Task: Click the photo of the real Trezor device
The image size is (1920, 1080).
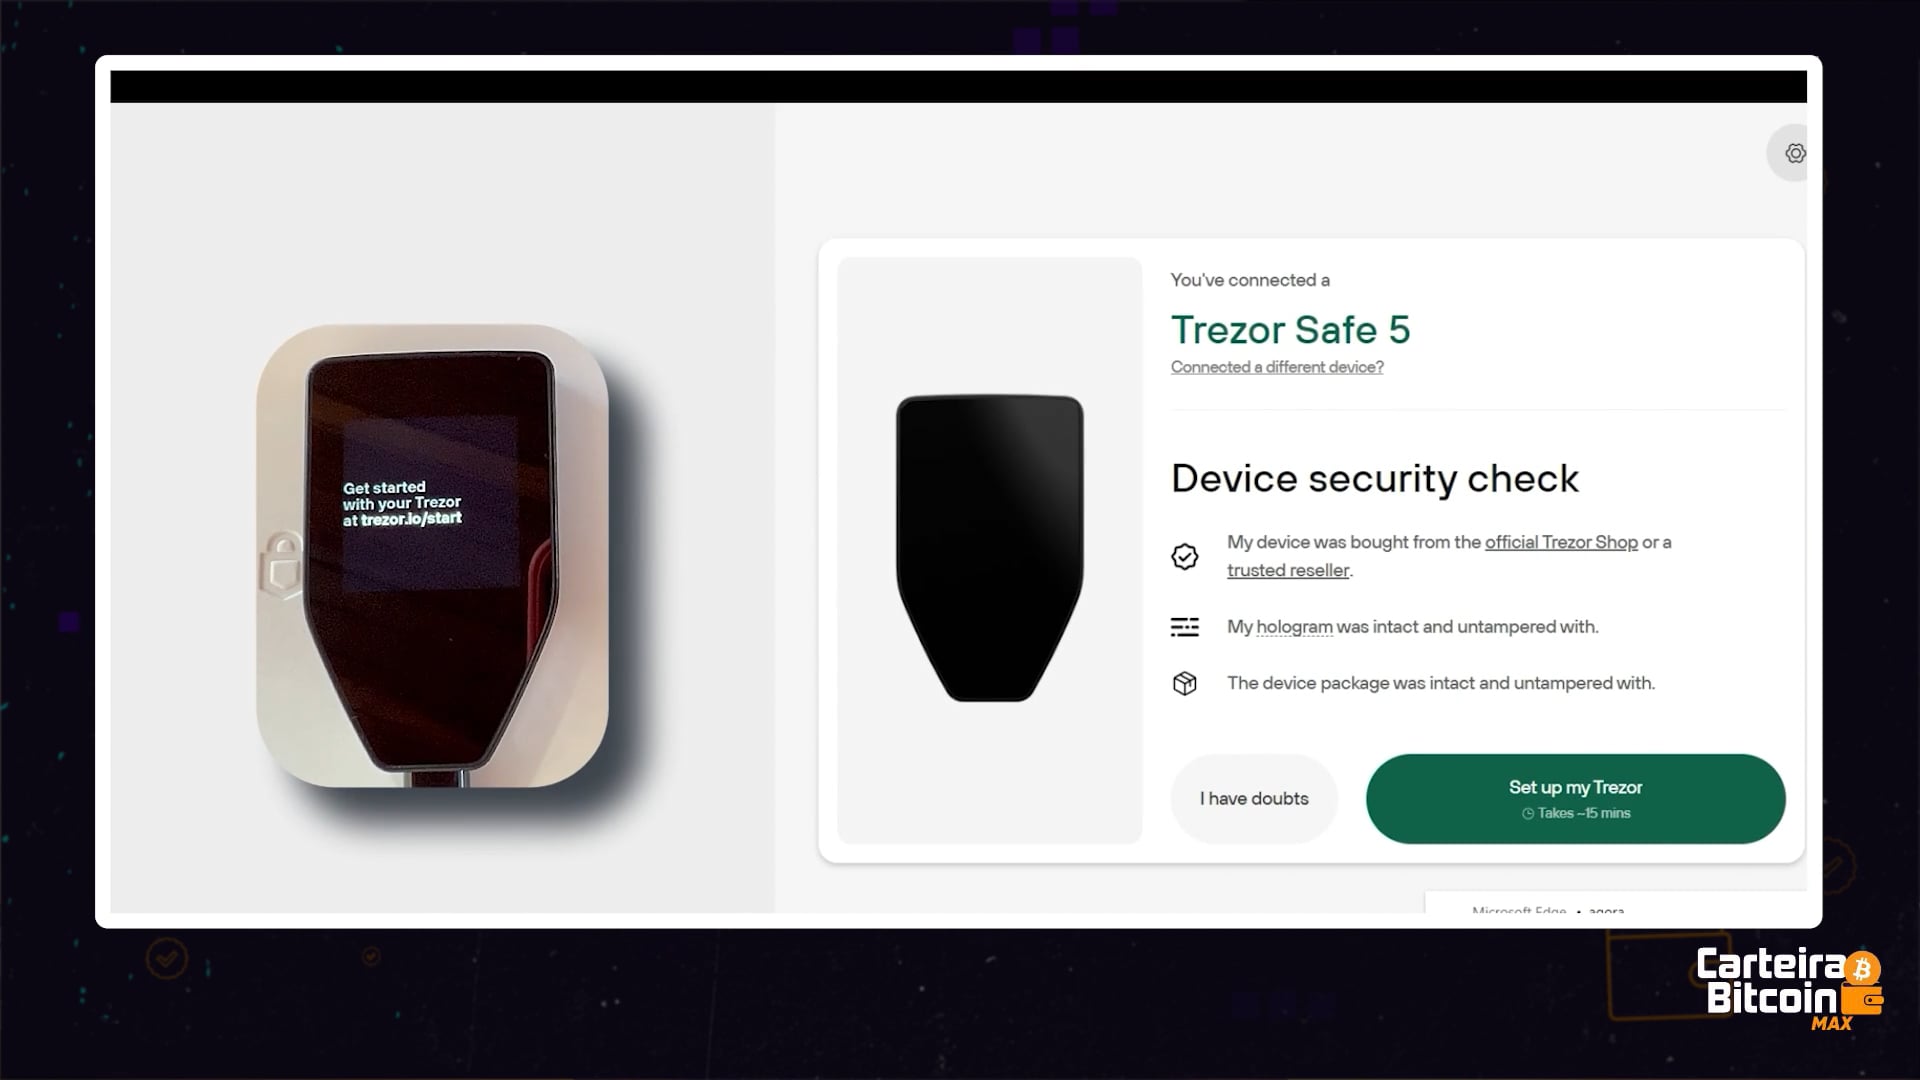Action: [x=432, y=555]
